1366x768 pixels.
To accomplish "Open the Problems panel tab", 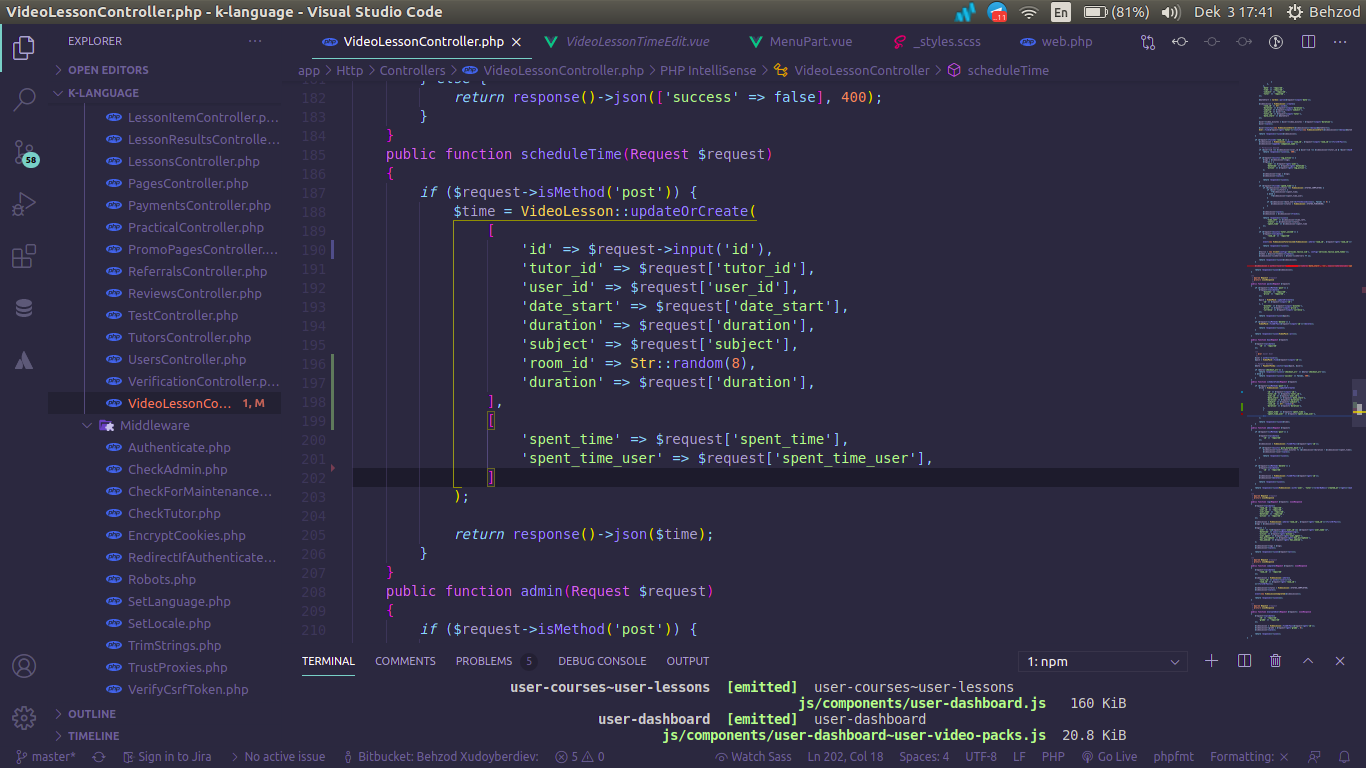I will [495, 661].
